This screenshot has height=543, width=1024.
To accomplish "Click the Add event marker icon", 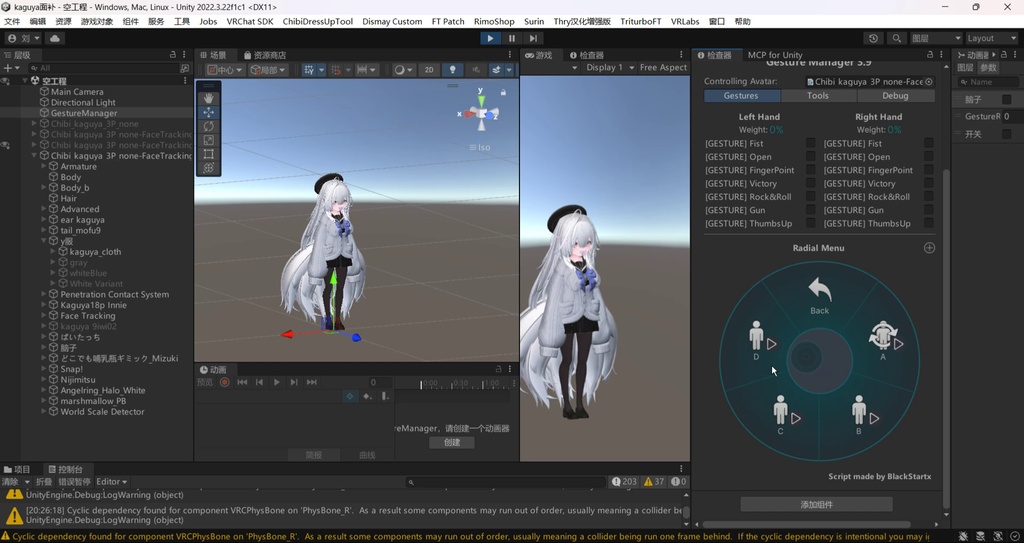I will (x=385, y=396).
